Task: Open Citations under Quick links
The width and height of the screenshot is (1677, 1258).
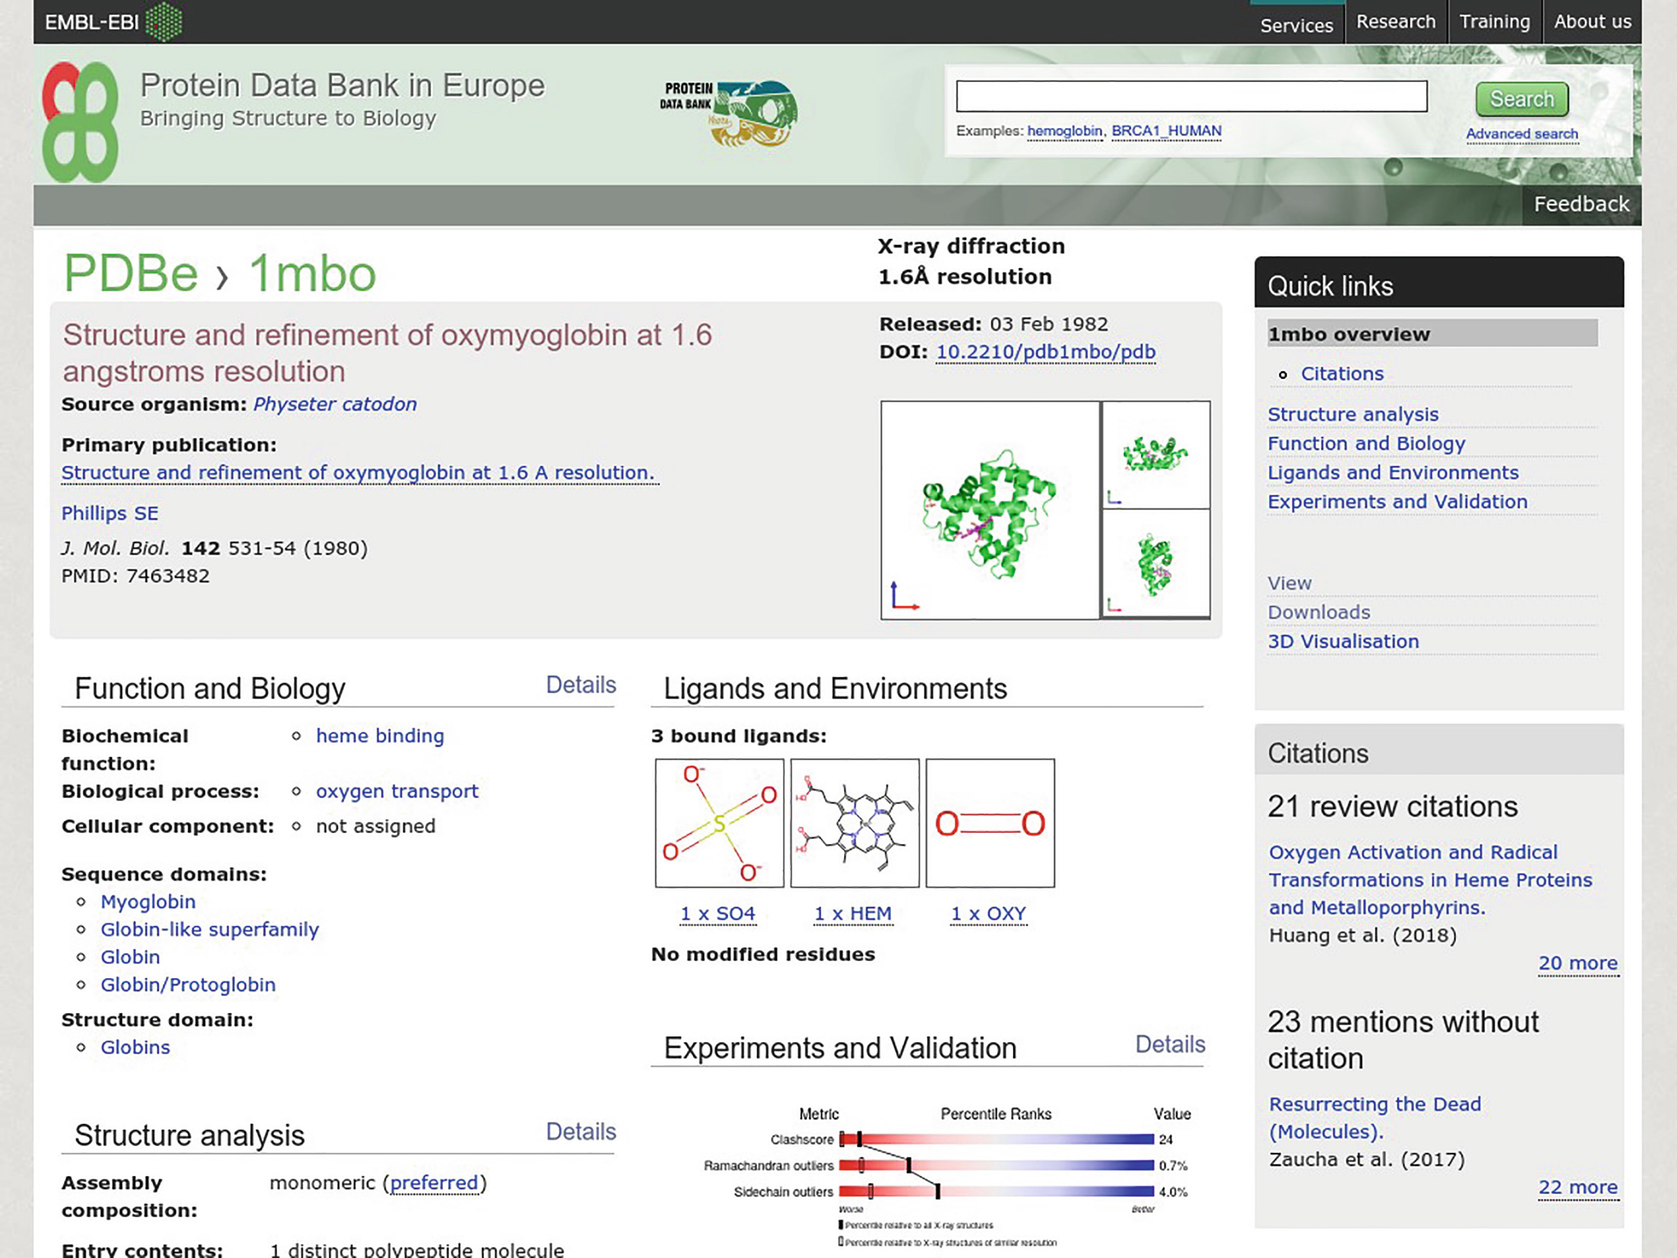Action: click(x=1342, y=374)
